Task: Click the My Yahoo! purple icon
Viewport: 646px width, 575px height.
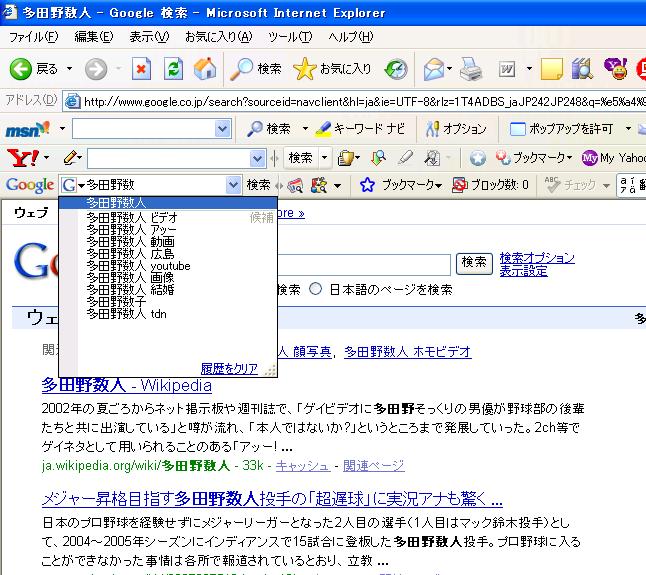Action: coord(590,158)
